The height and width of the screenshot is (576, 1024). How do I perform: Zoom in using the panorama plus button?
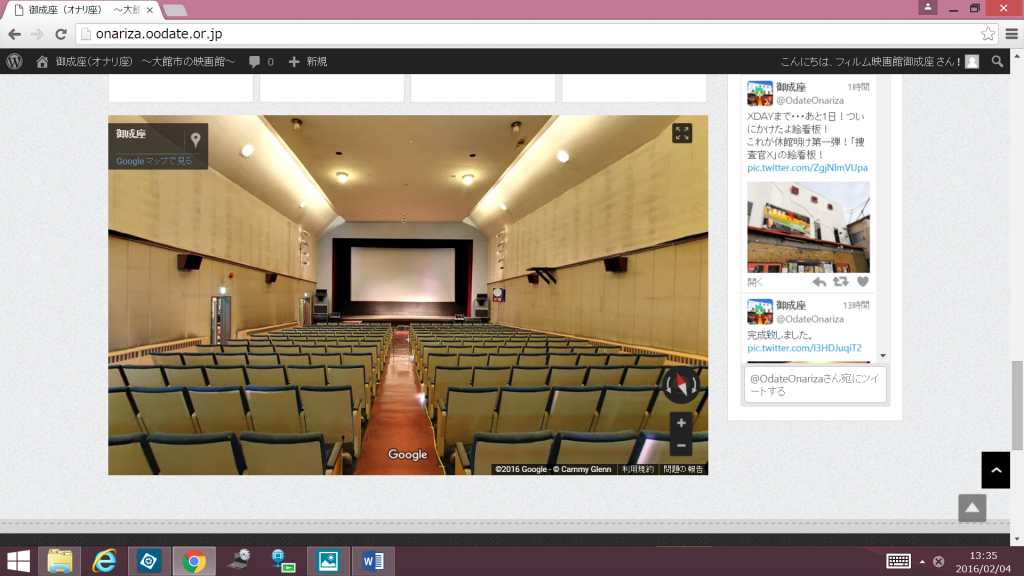click(x=681, y=423)
